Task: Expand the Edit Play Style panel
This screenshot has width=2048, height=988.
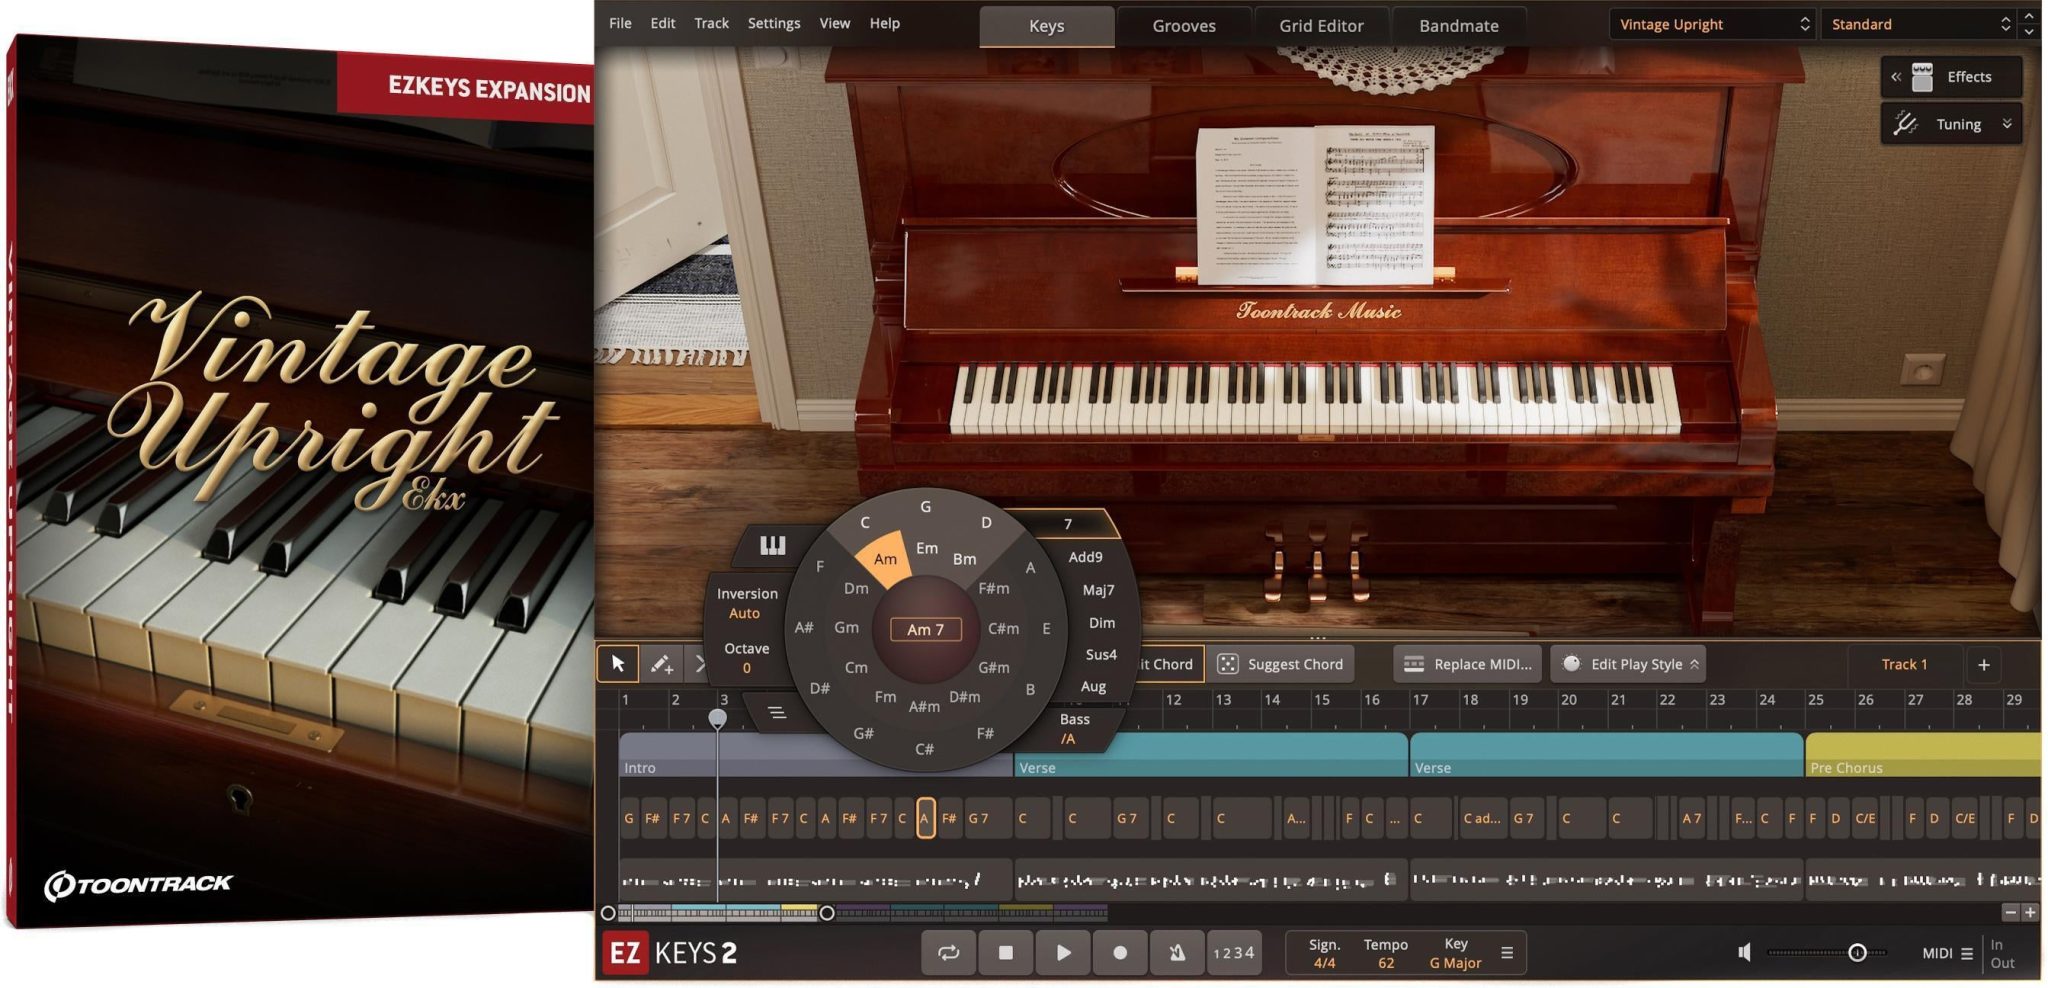Action: pos(1694,664)
